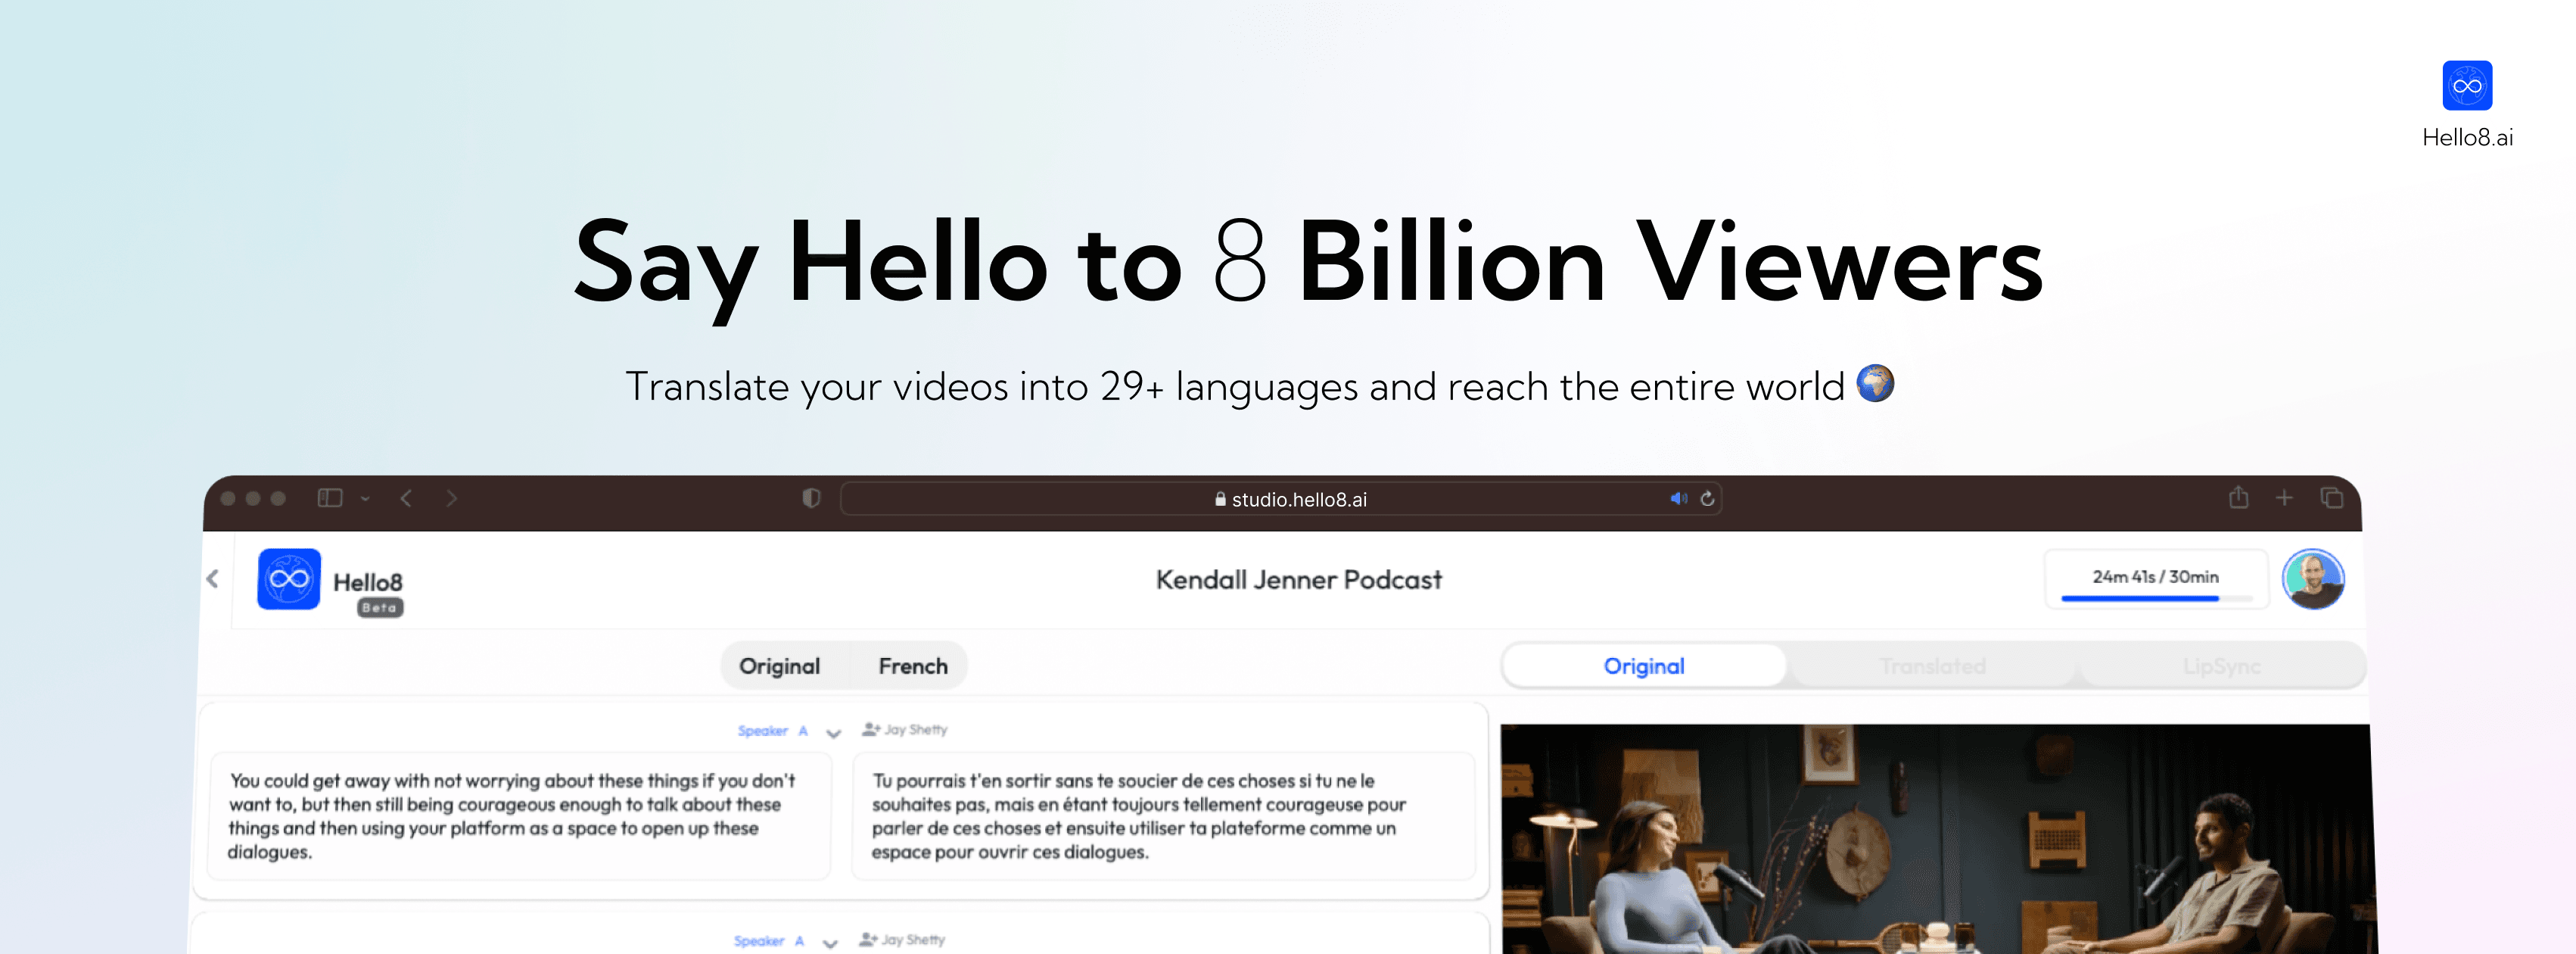Click the Hello8.ai logo top right
Image resolution: width=2576 pixels, height=954 pixels.
[2466, 86]
